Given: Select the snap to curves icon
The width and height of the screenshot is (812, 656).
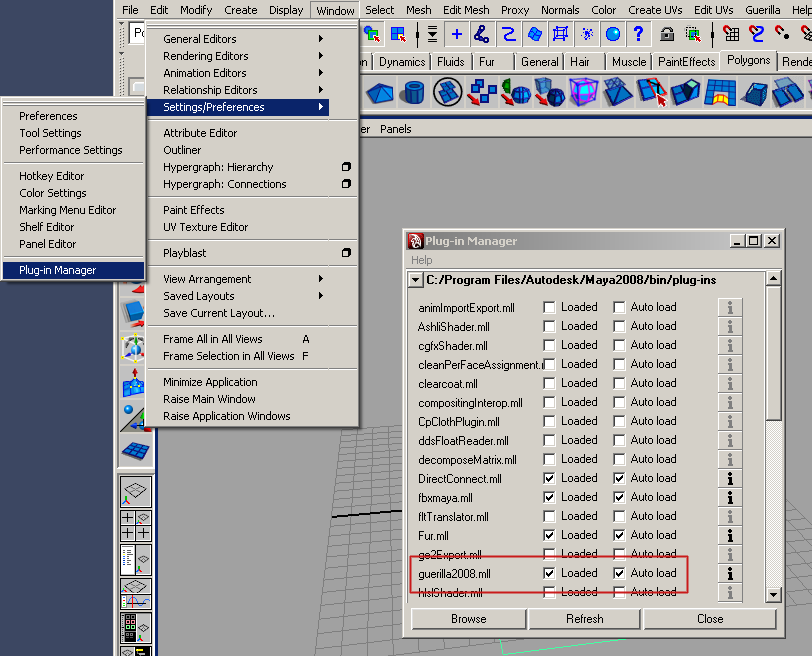Looking at the screenshot, I should click(482, 34).
